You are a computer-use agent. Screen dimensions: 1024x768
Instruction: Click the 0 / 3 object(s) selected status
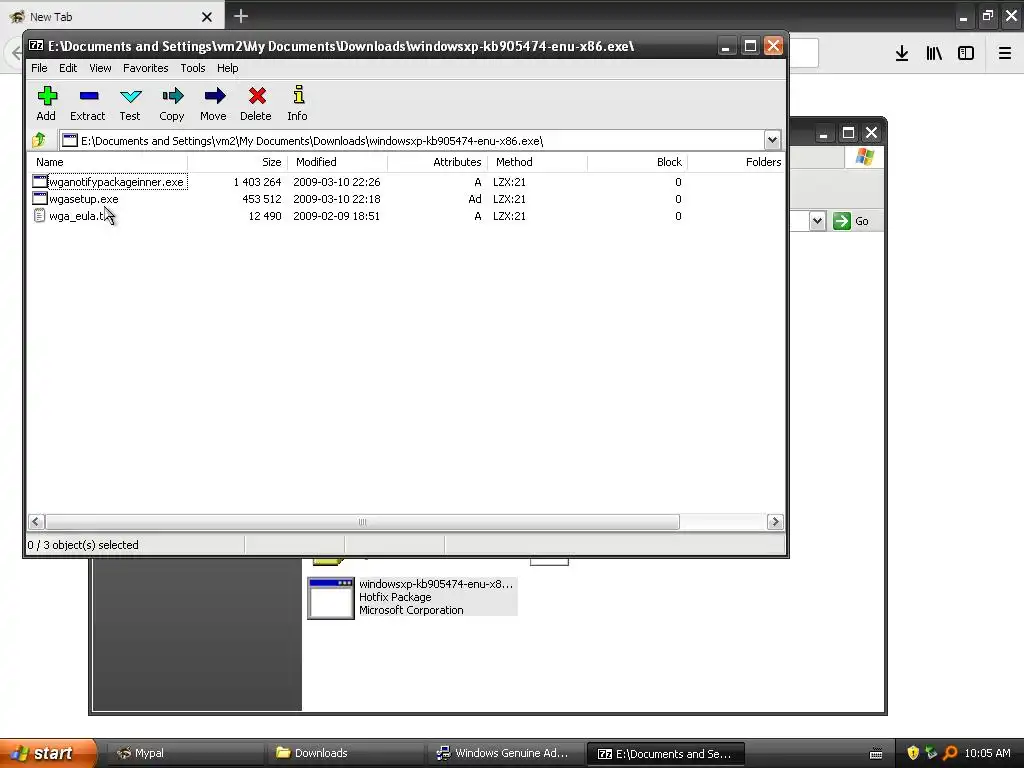pyautogui.click(x=83, y=545)
